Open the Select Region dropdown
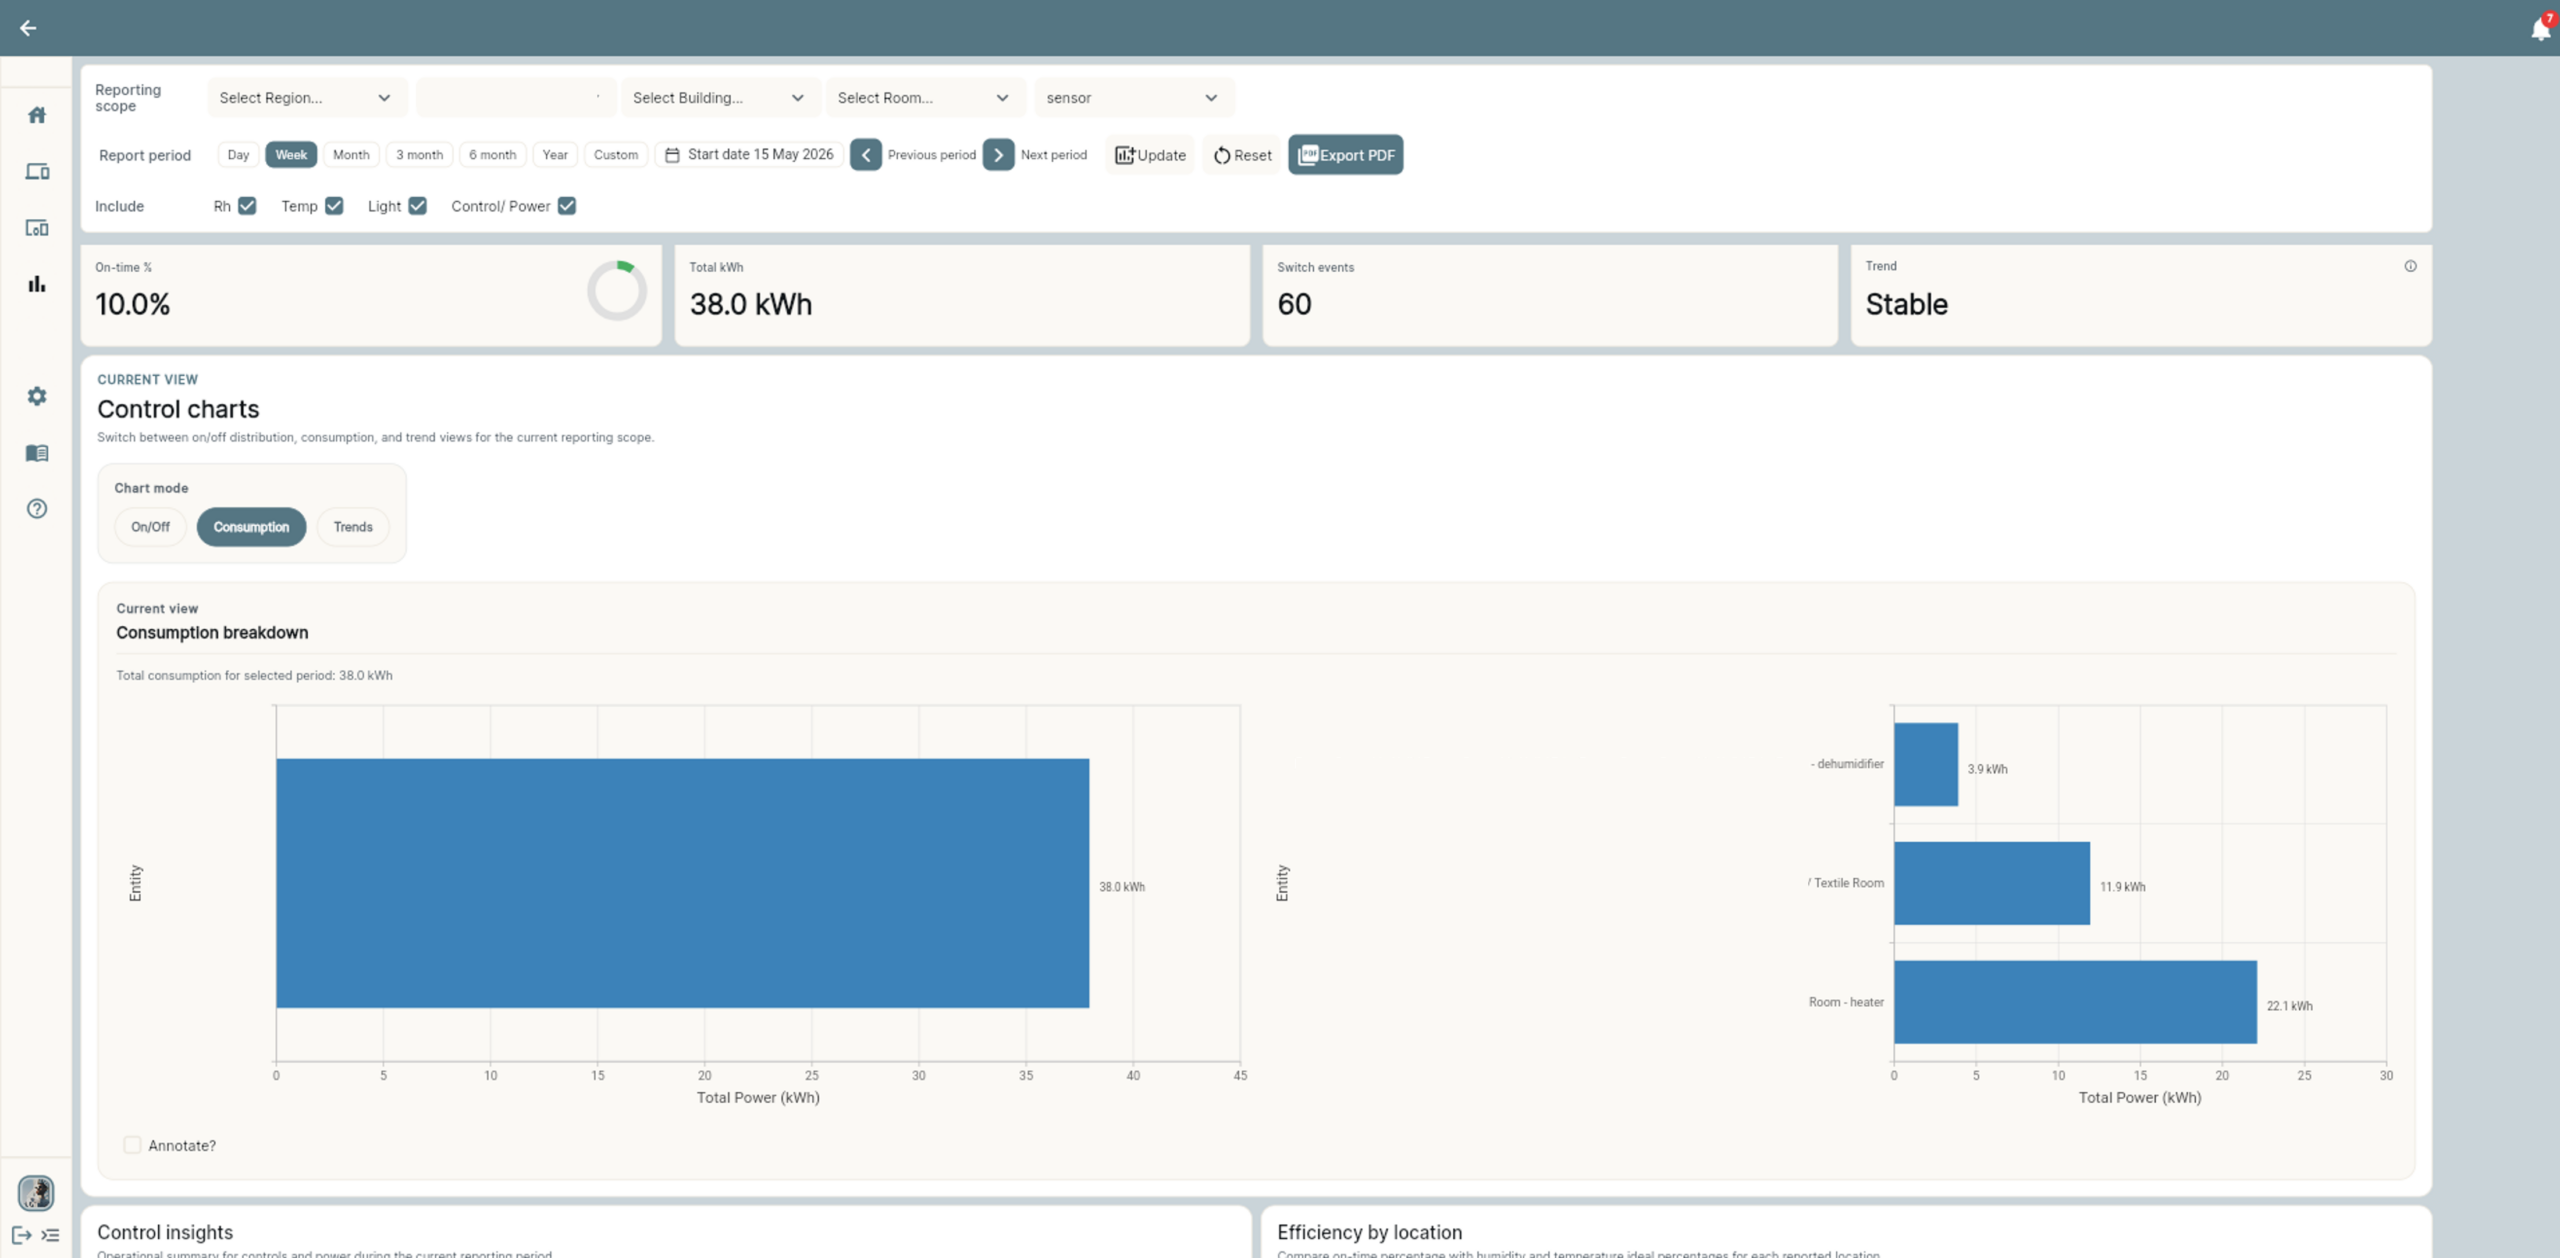 (306, 98)
